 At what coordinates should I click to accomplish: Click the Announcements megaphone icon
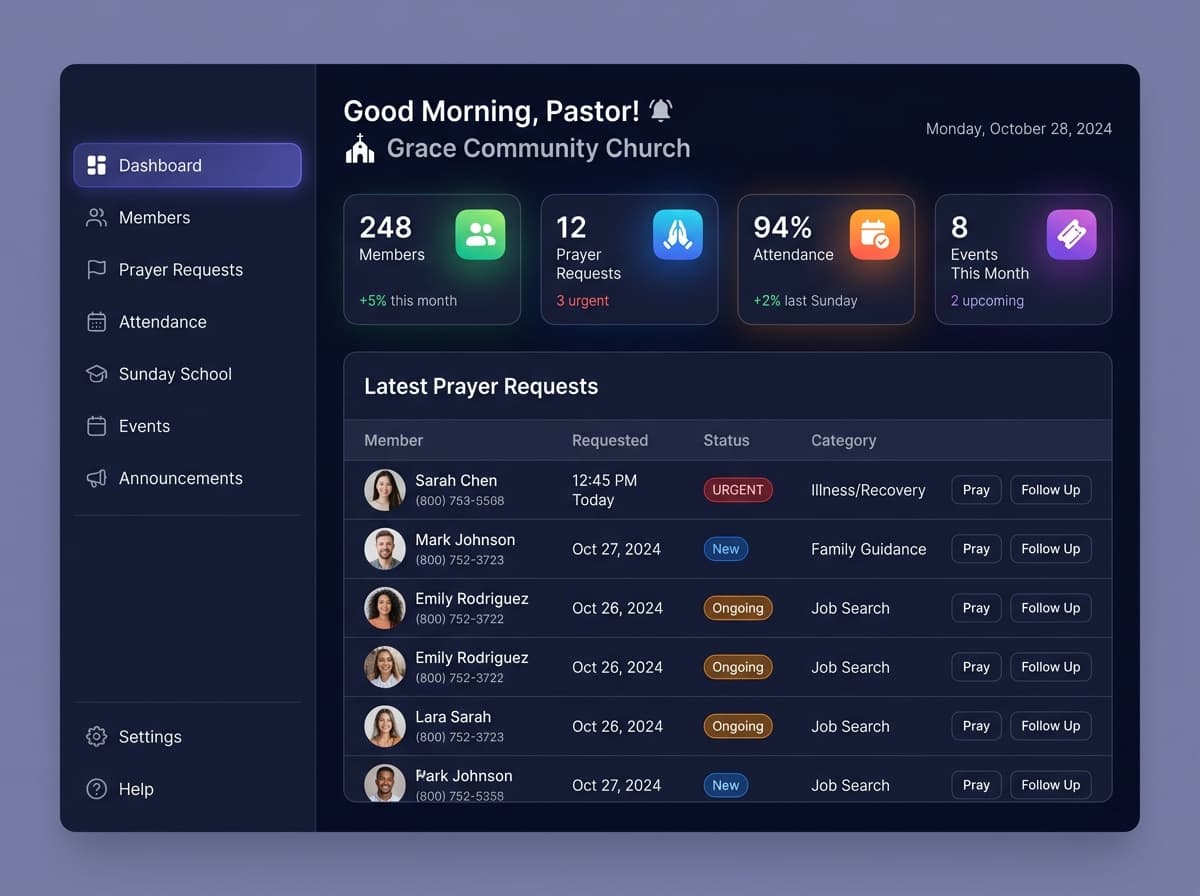[96, 477]
